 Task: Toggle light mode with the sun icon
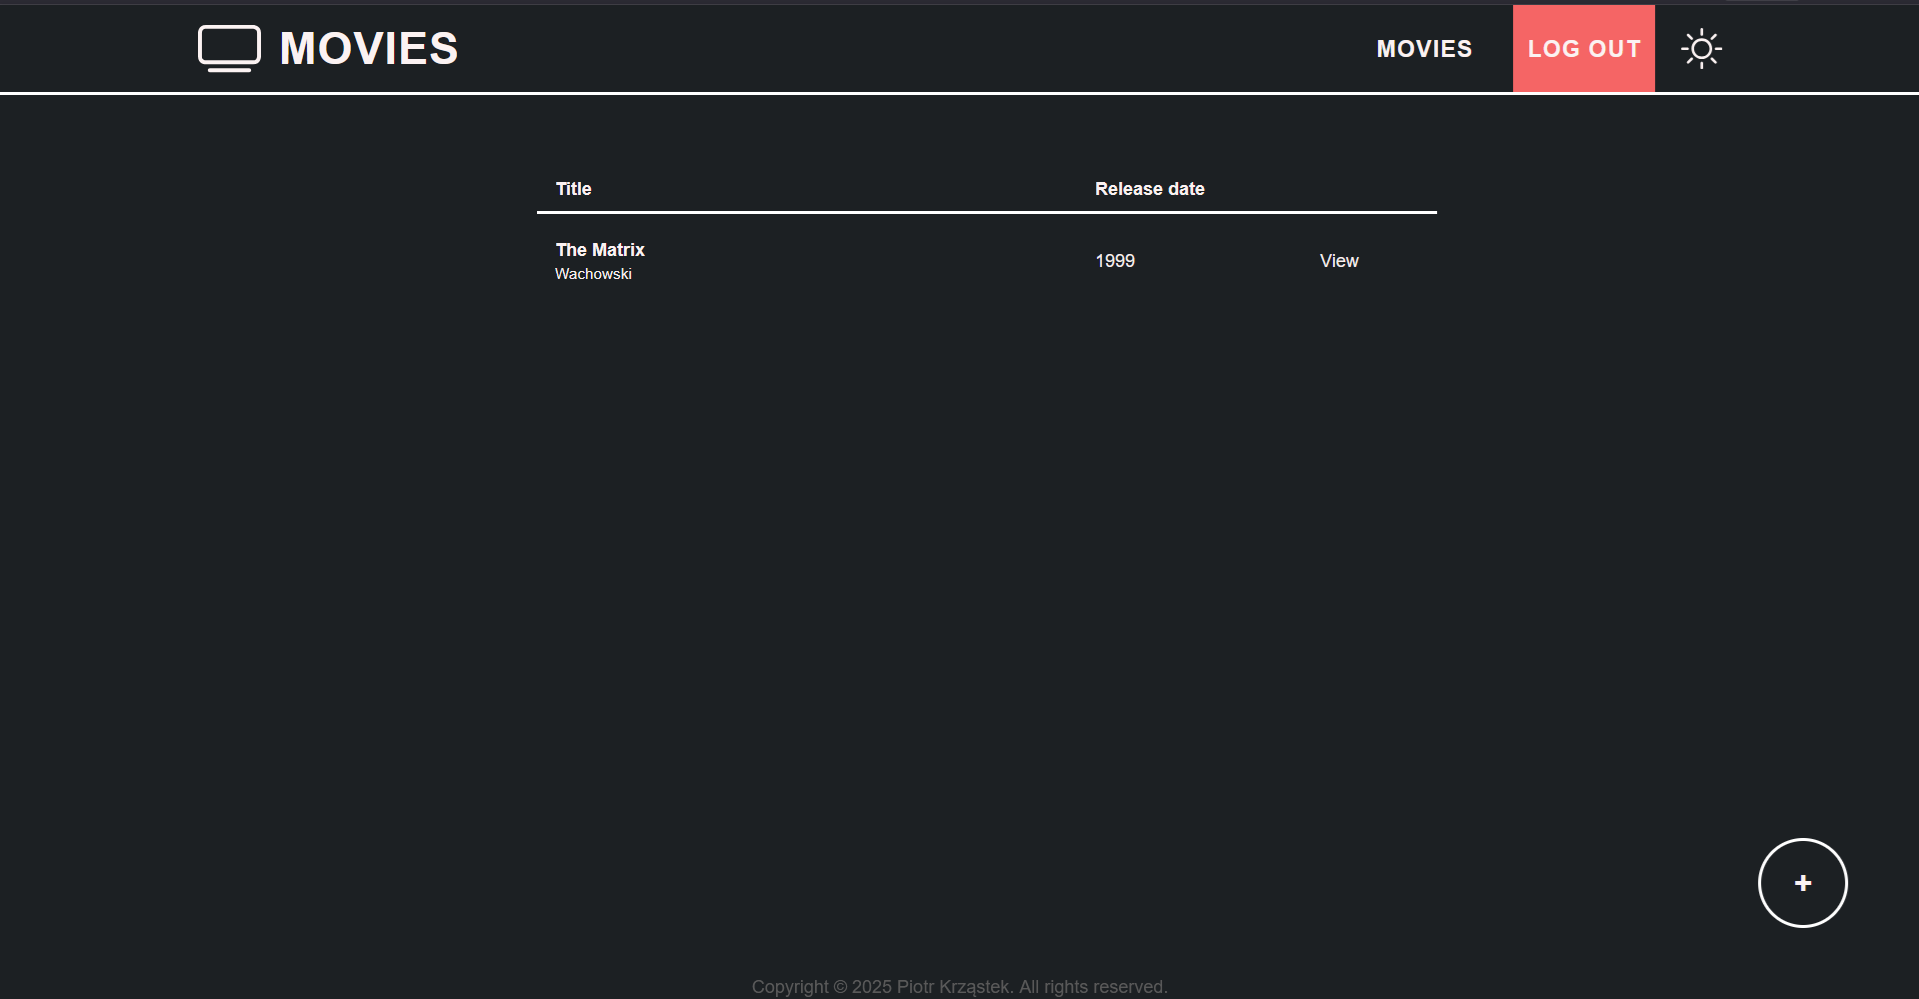pos(1701,49)
